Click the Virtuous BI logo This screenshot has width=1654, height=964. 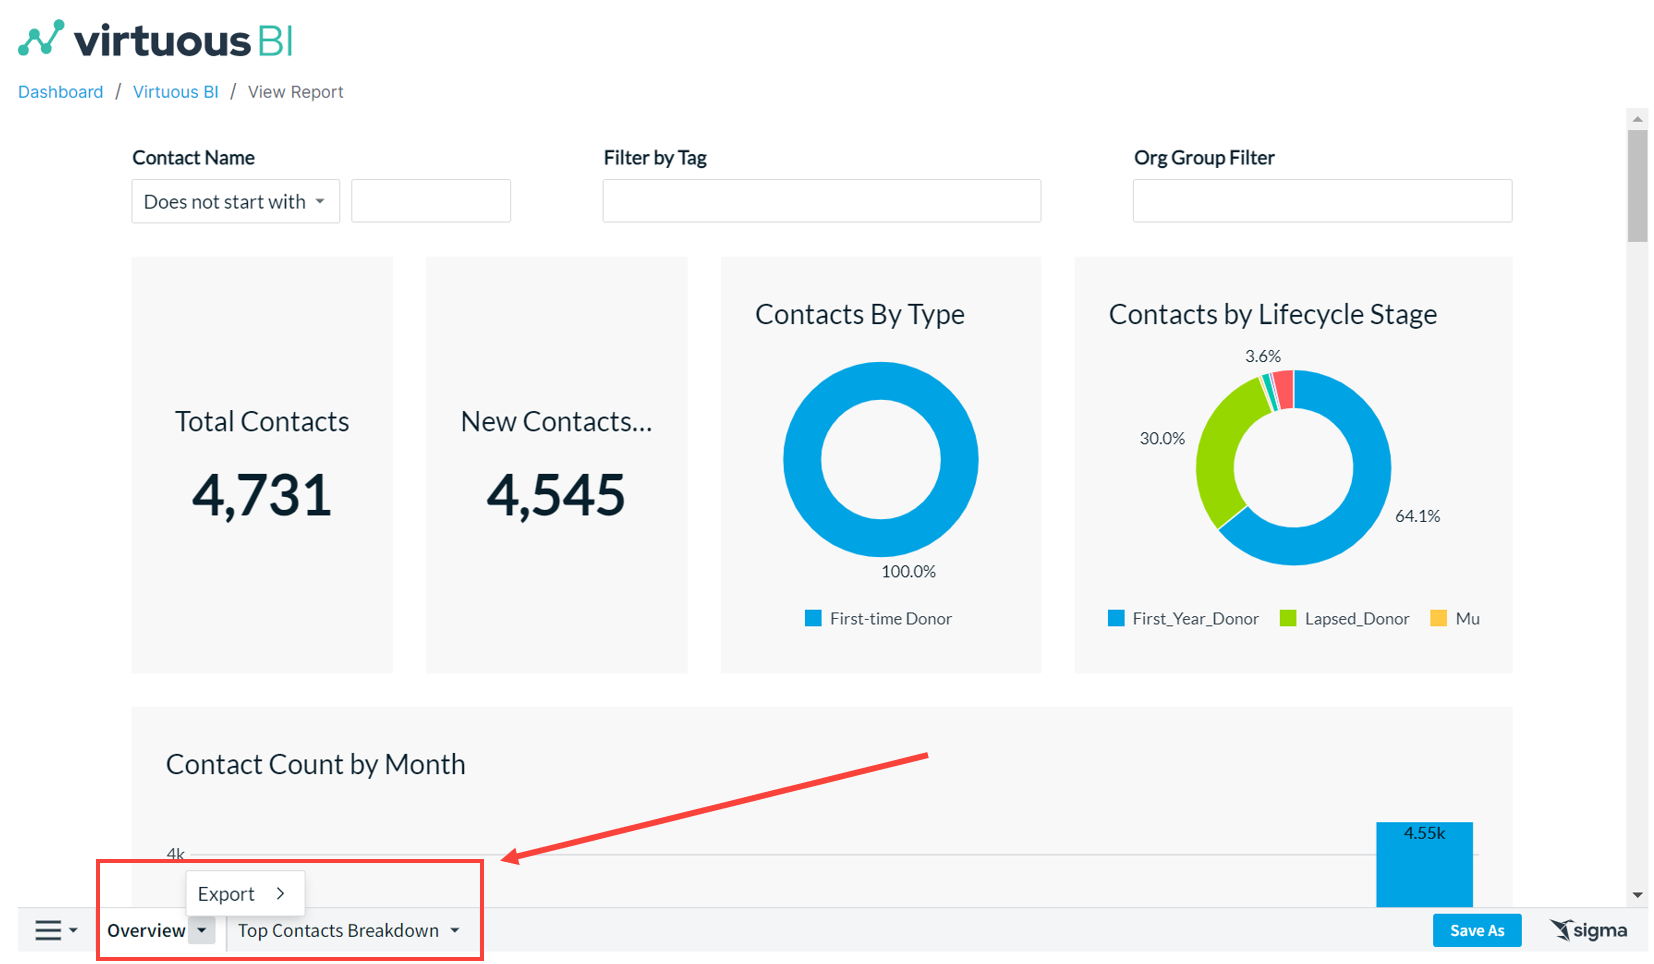[155, 40]
